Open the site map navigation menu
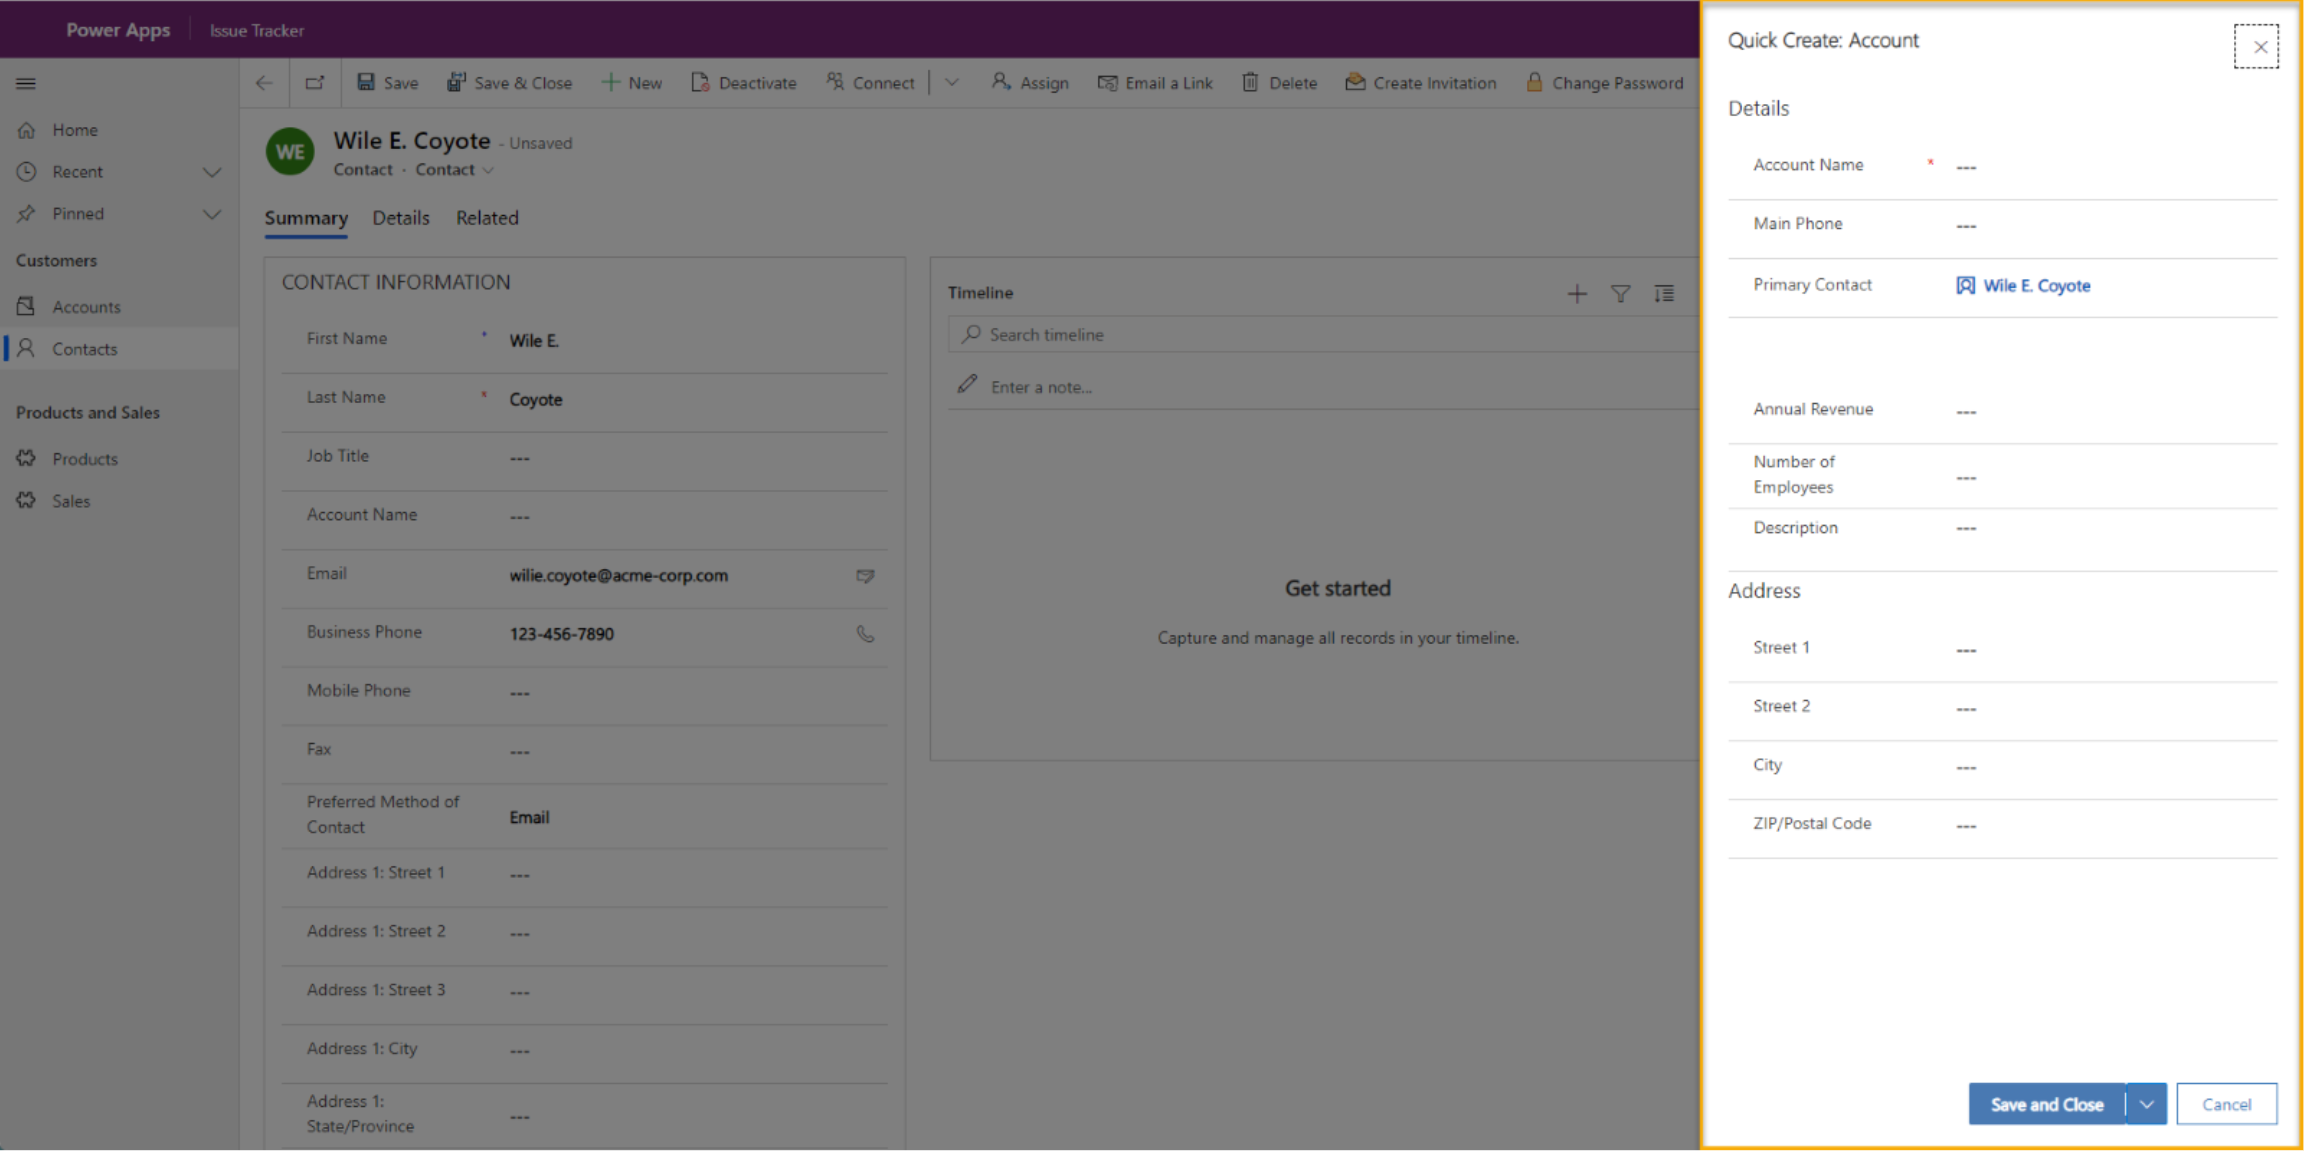This screenshot has height=1153, width=2309. pyautogui.click(x=25, y=83)
